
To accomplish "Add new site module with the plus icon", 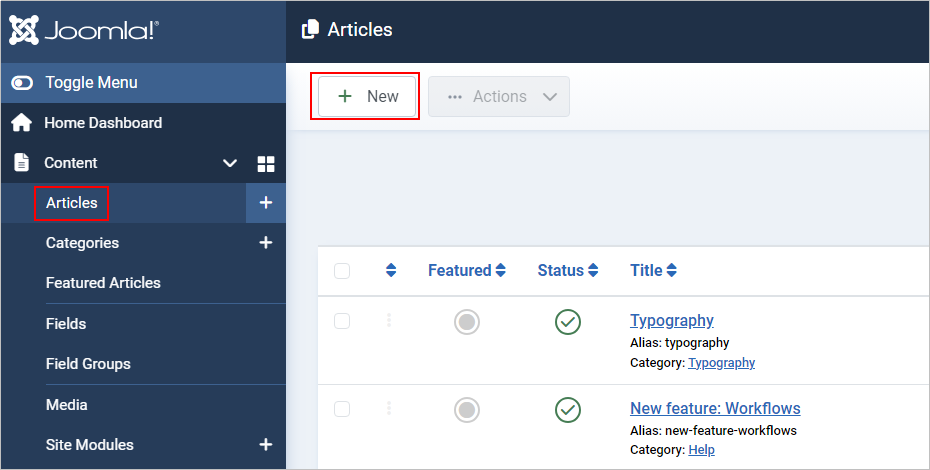I will 266,444.
